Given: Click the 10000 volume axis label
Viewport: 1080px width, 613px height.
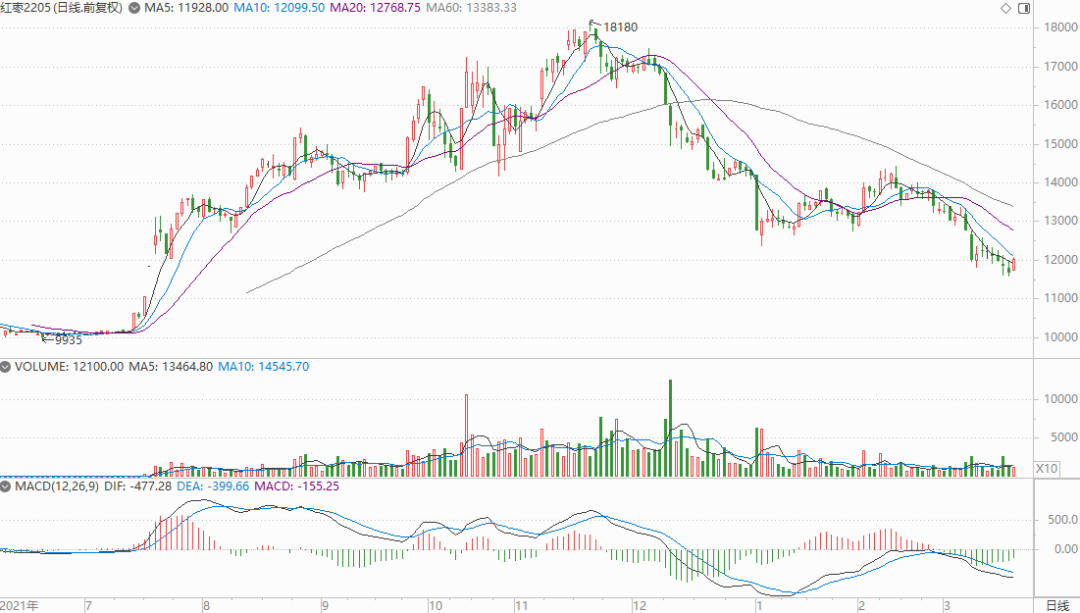Looking at the screenshot, I should (1061, 399).
